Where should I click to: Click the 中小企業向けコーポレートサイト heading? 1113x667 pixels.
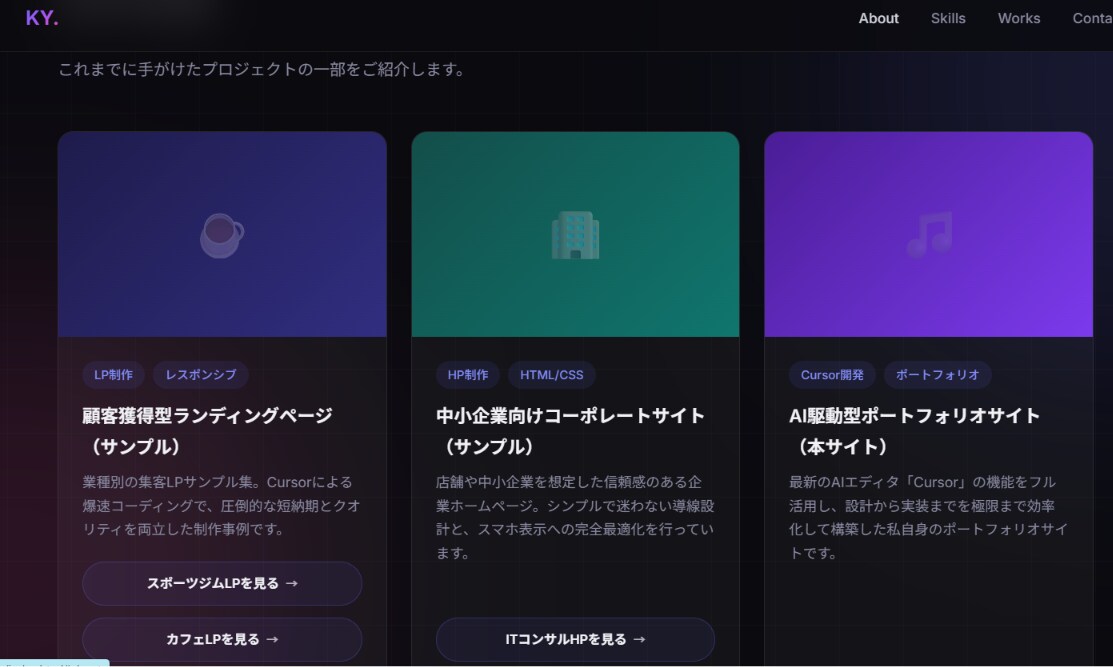click(570, 431)
